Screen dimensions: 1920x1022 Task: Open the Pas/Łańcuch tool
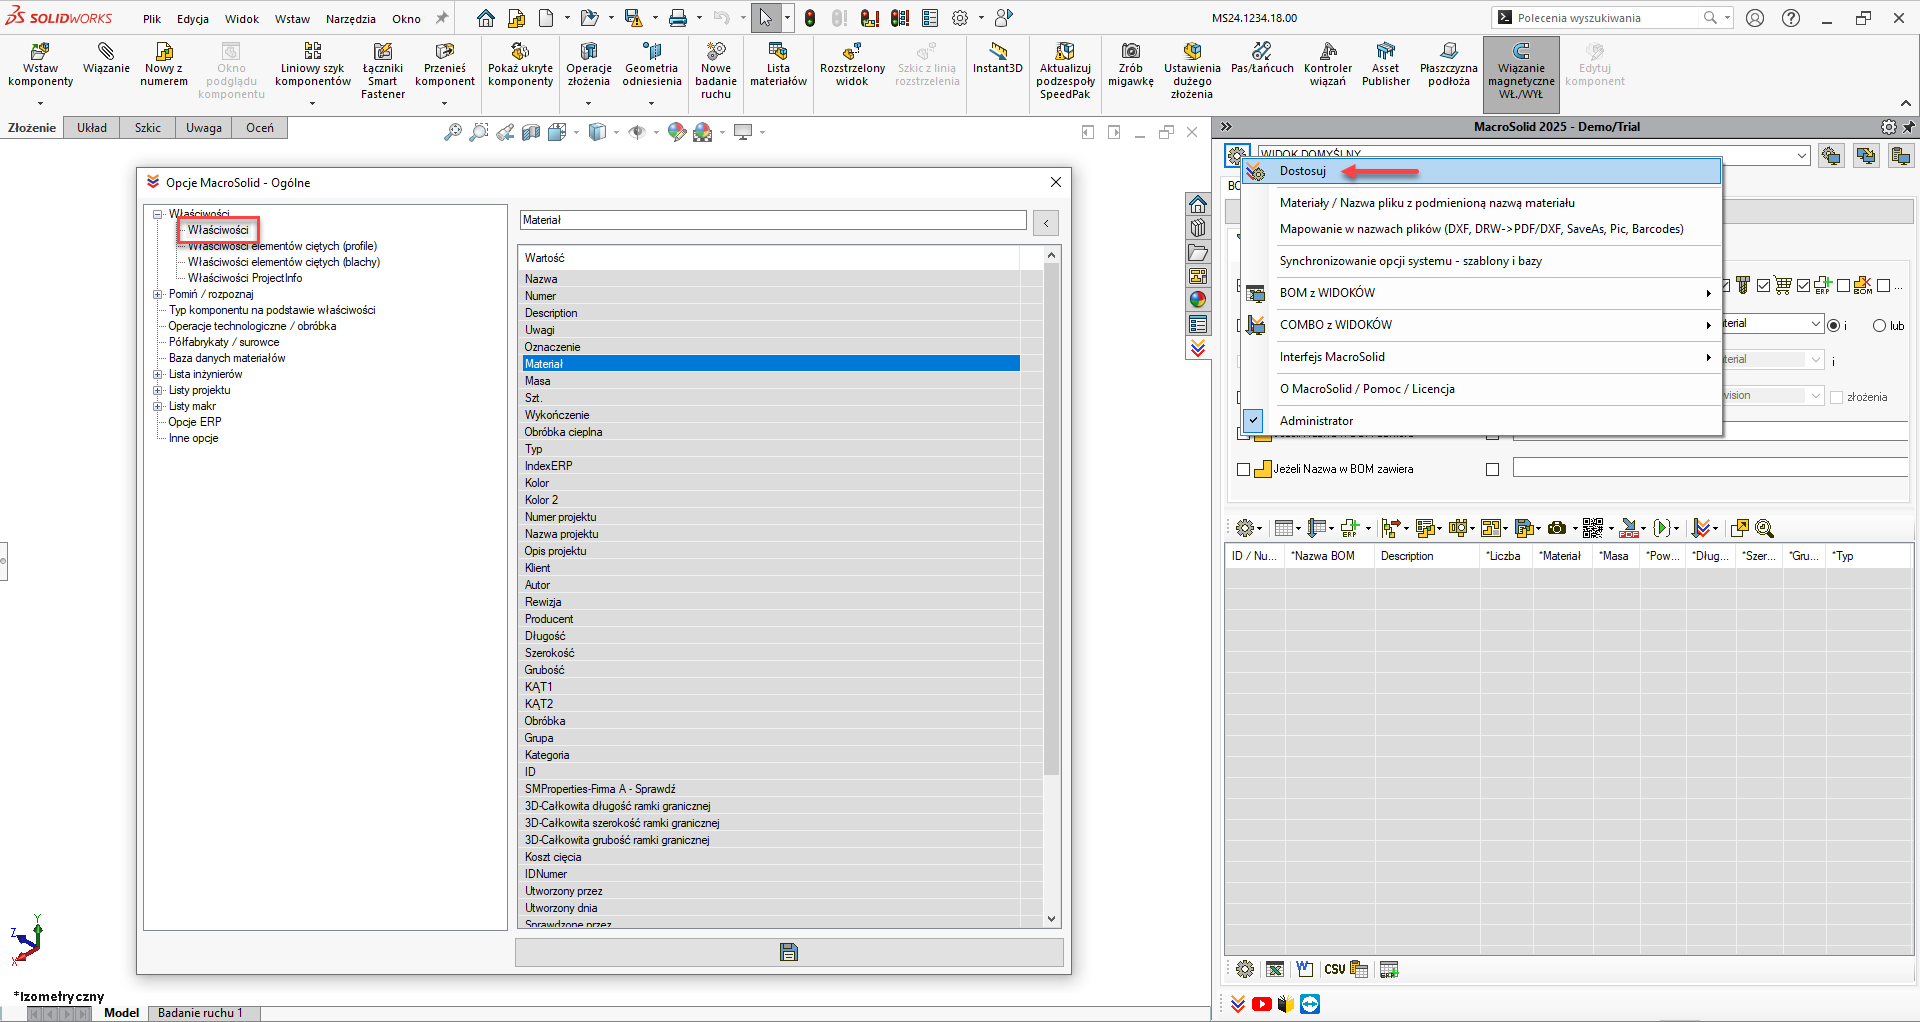[1262, 60]
